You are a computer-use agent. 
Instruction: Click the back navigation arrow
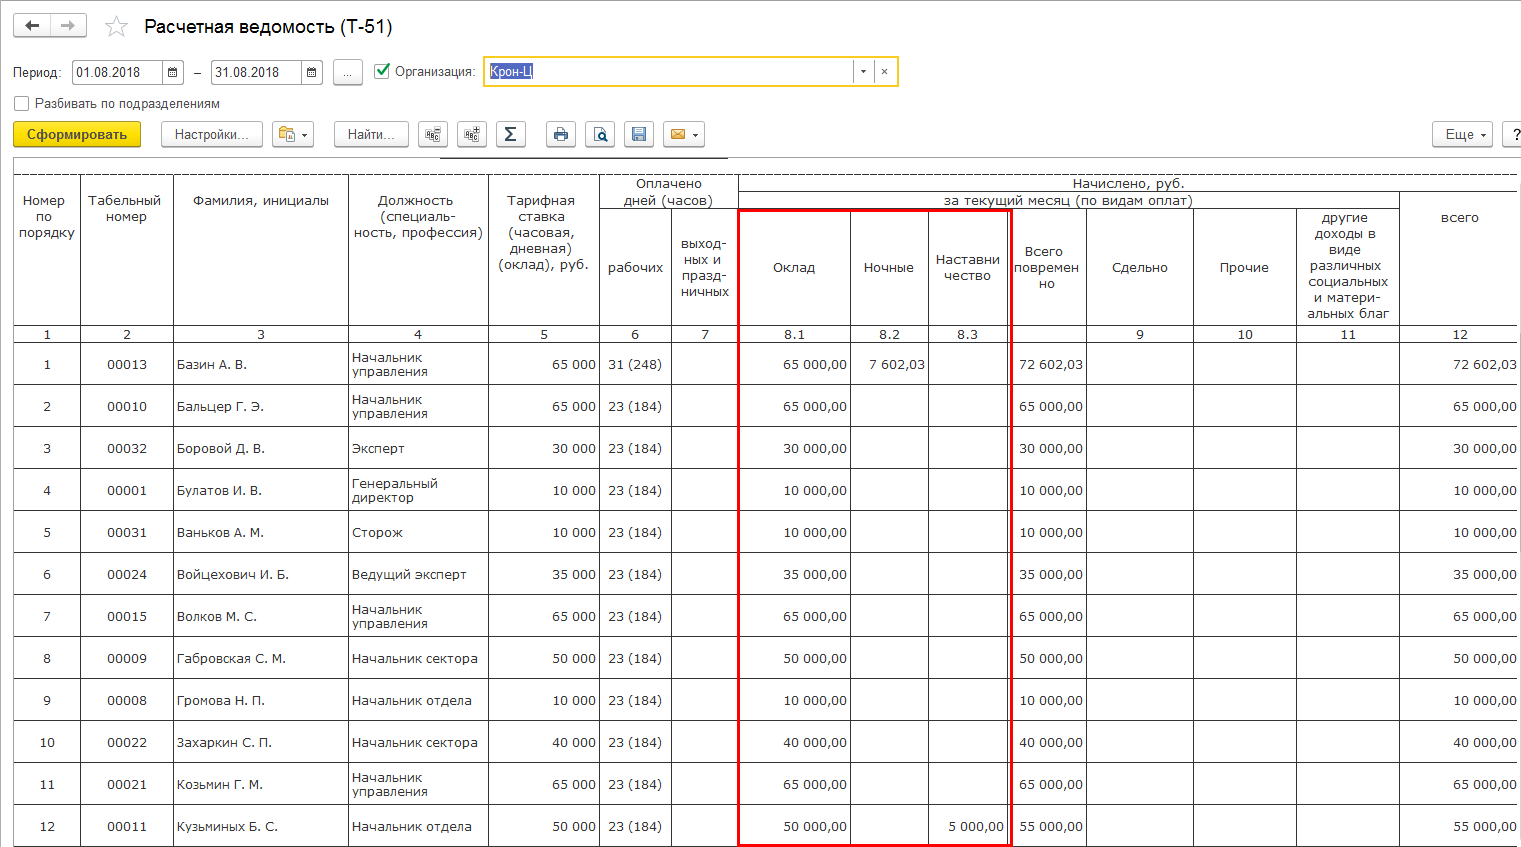click(x=32, y=26)
